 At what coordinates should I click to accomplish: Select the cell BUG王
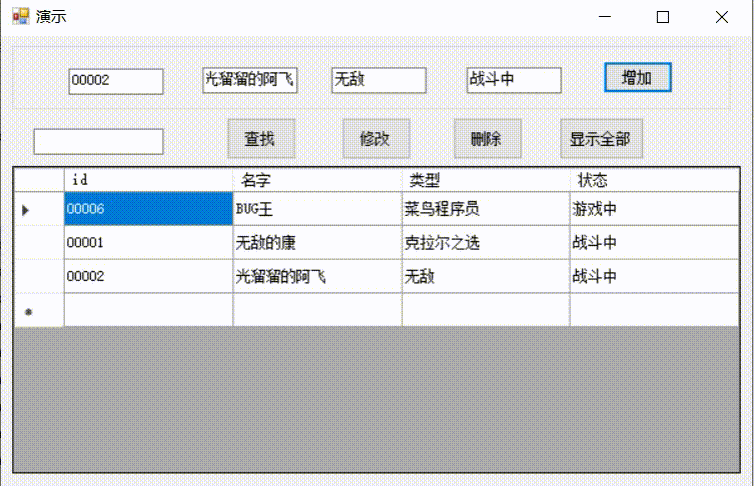[x=317, y=209]
